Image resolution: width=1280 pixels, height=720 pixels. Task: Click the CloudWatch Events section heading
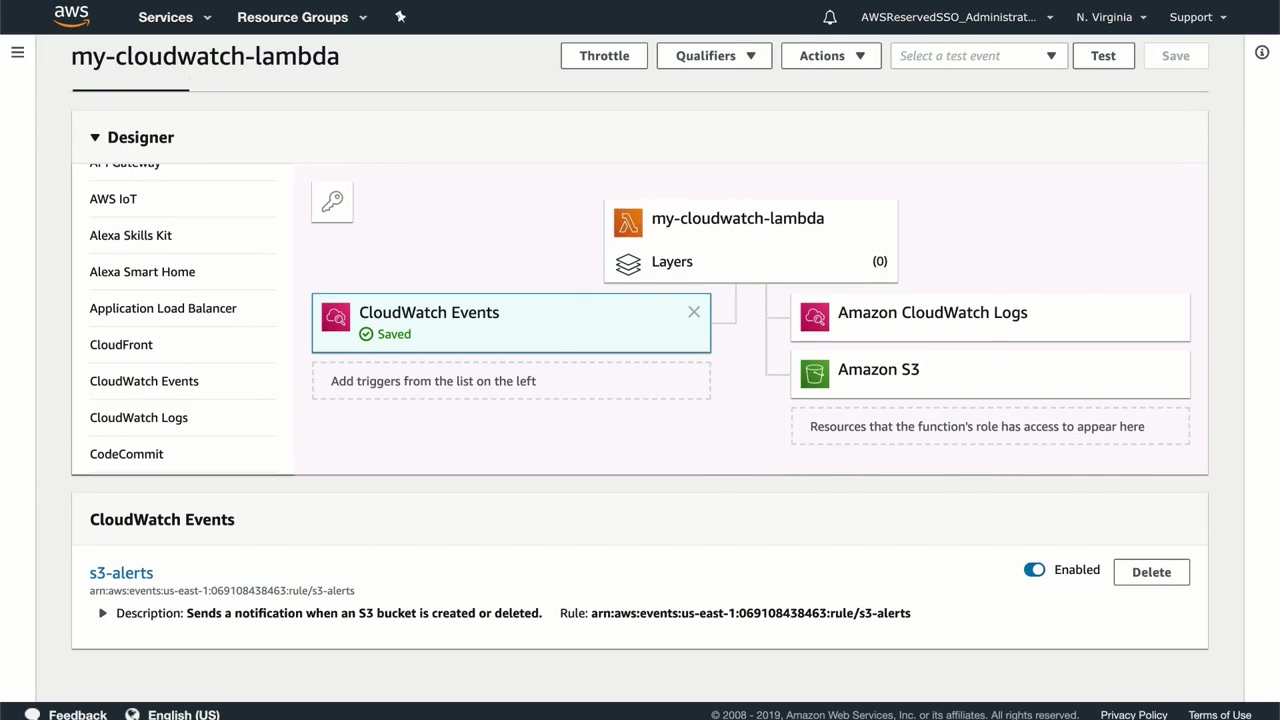162,520
